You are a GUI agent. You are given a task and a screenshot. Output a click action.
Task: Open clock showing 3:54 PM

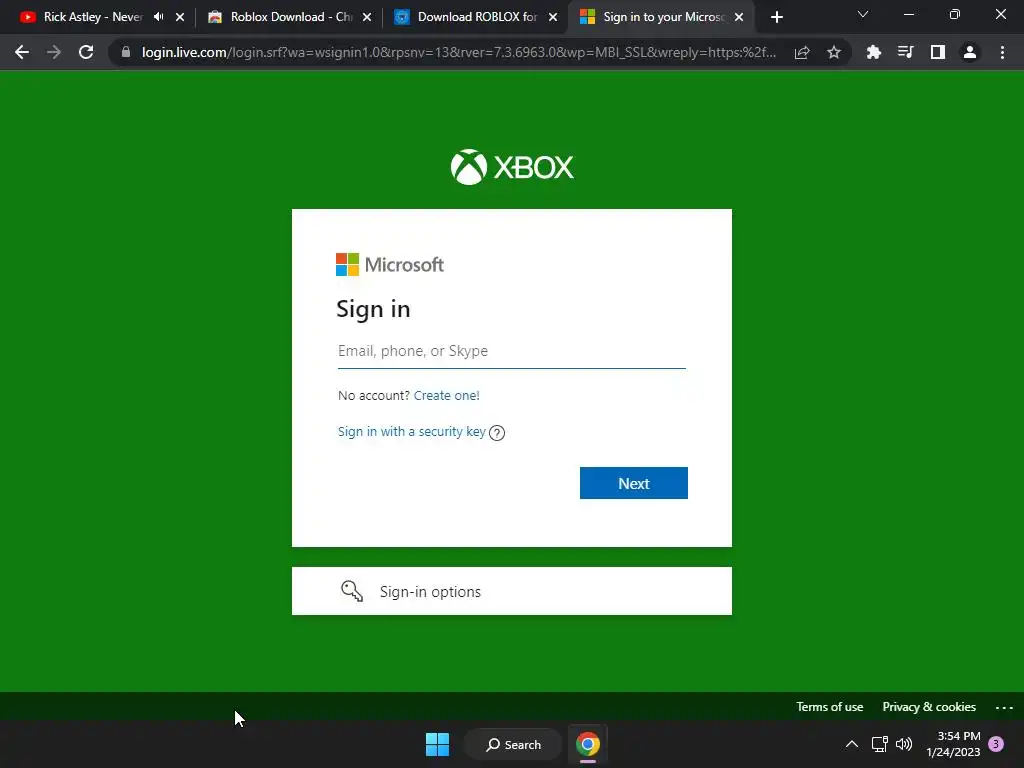pyautogui.click(x=953, y=744)
